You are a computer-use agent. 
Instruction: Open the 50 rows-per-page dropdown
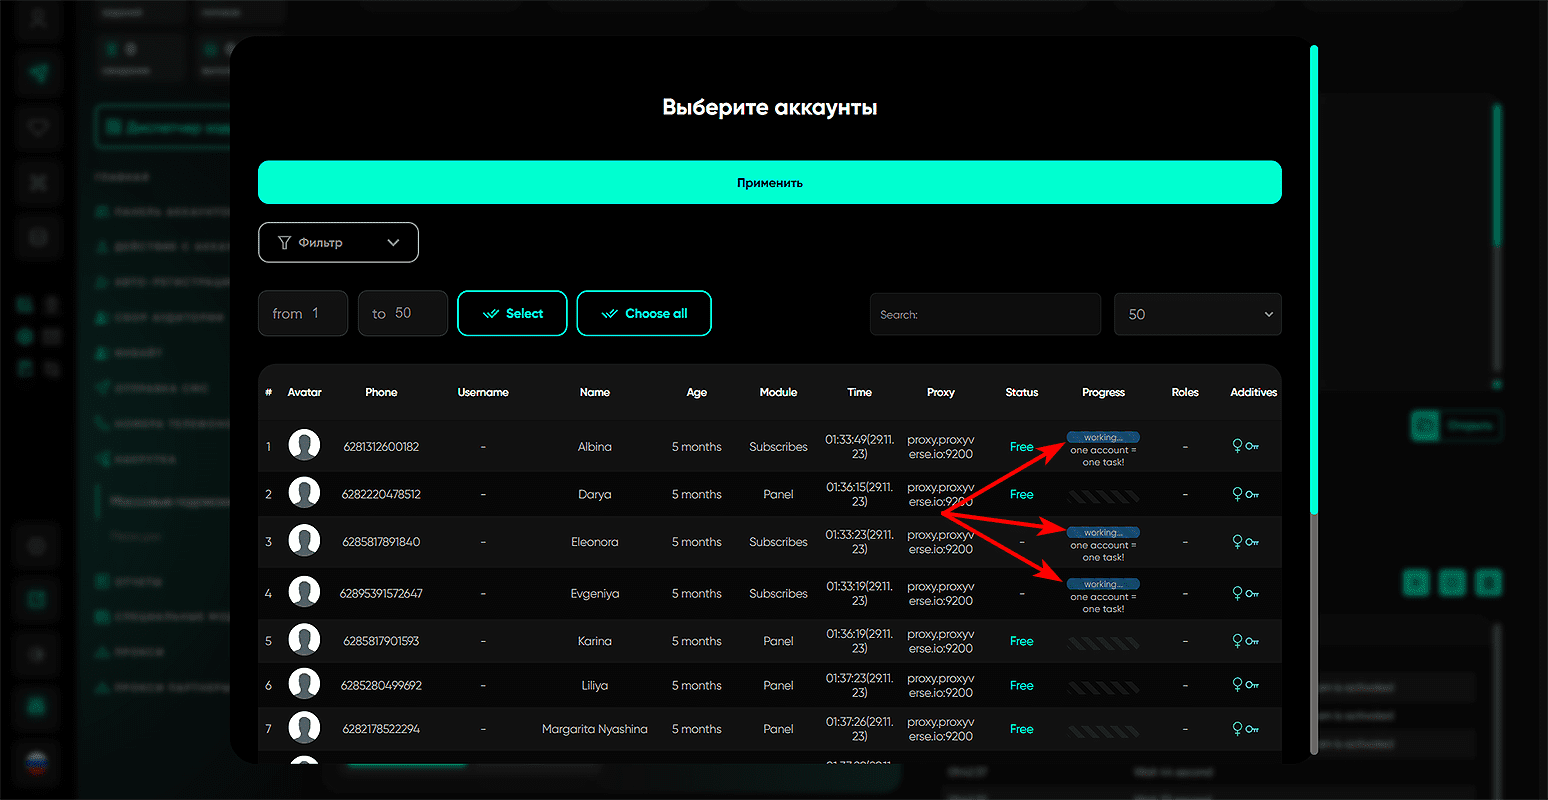point(1197,314)
